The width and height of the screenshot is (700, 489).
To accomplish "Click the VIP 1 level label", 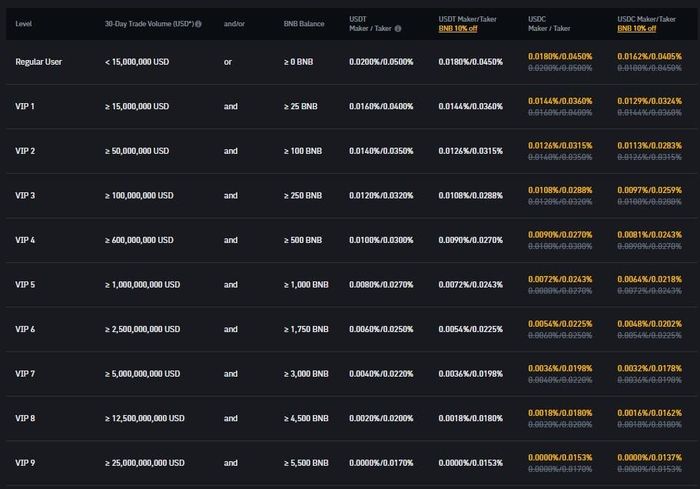I will click(25, 106).
